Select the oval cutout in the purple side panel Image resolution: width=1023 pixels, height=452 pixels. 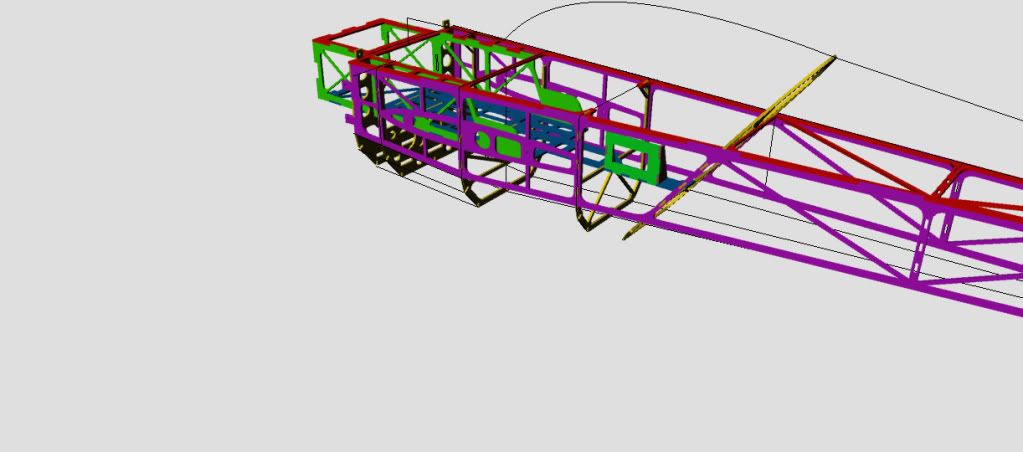tap(483, 141)
